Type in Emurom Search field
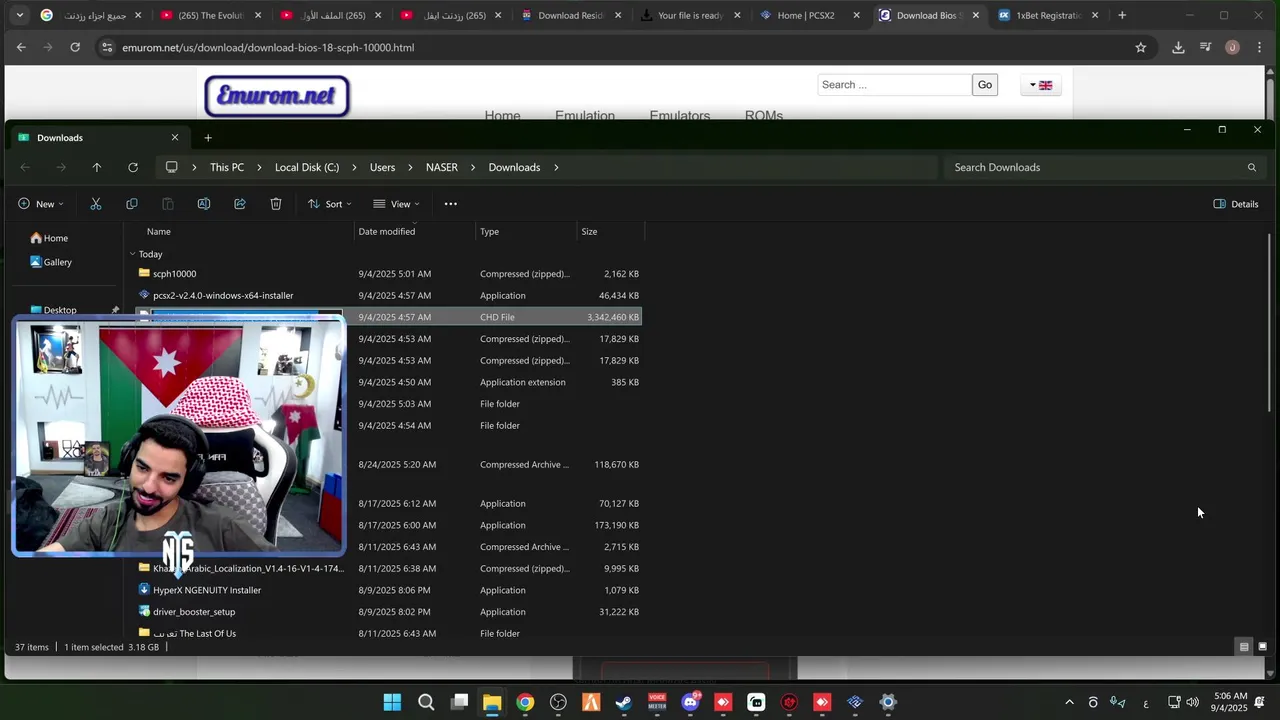Image resolution: width=1280 pixels, height=720 pixels. tap(894, 85)
